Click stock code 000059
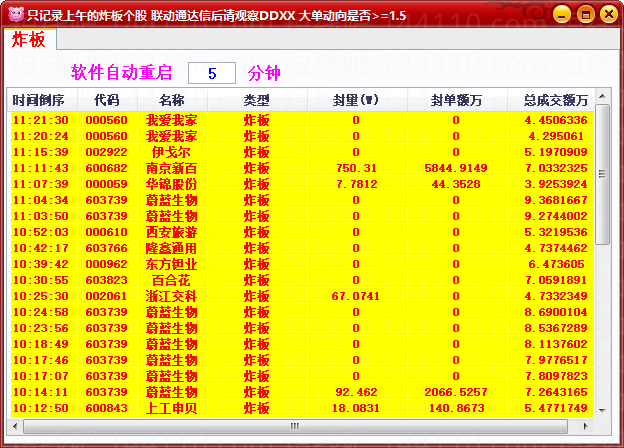 [107, 184]
